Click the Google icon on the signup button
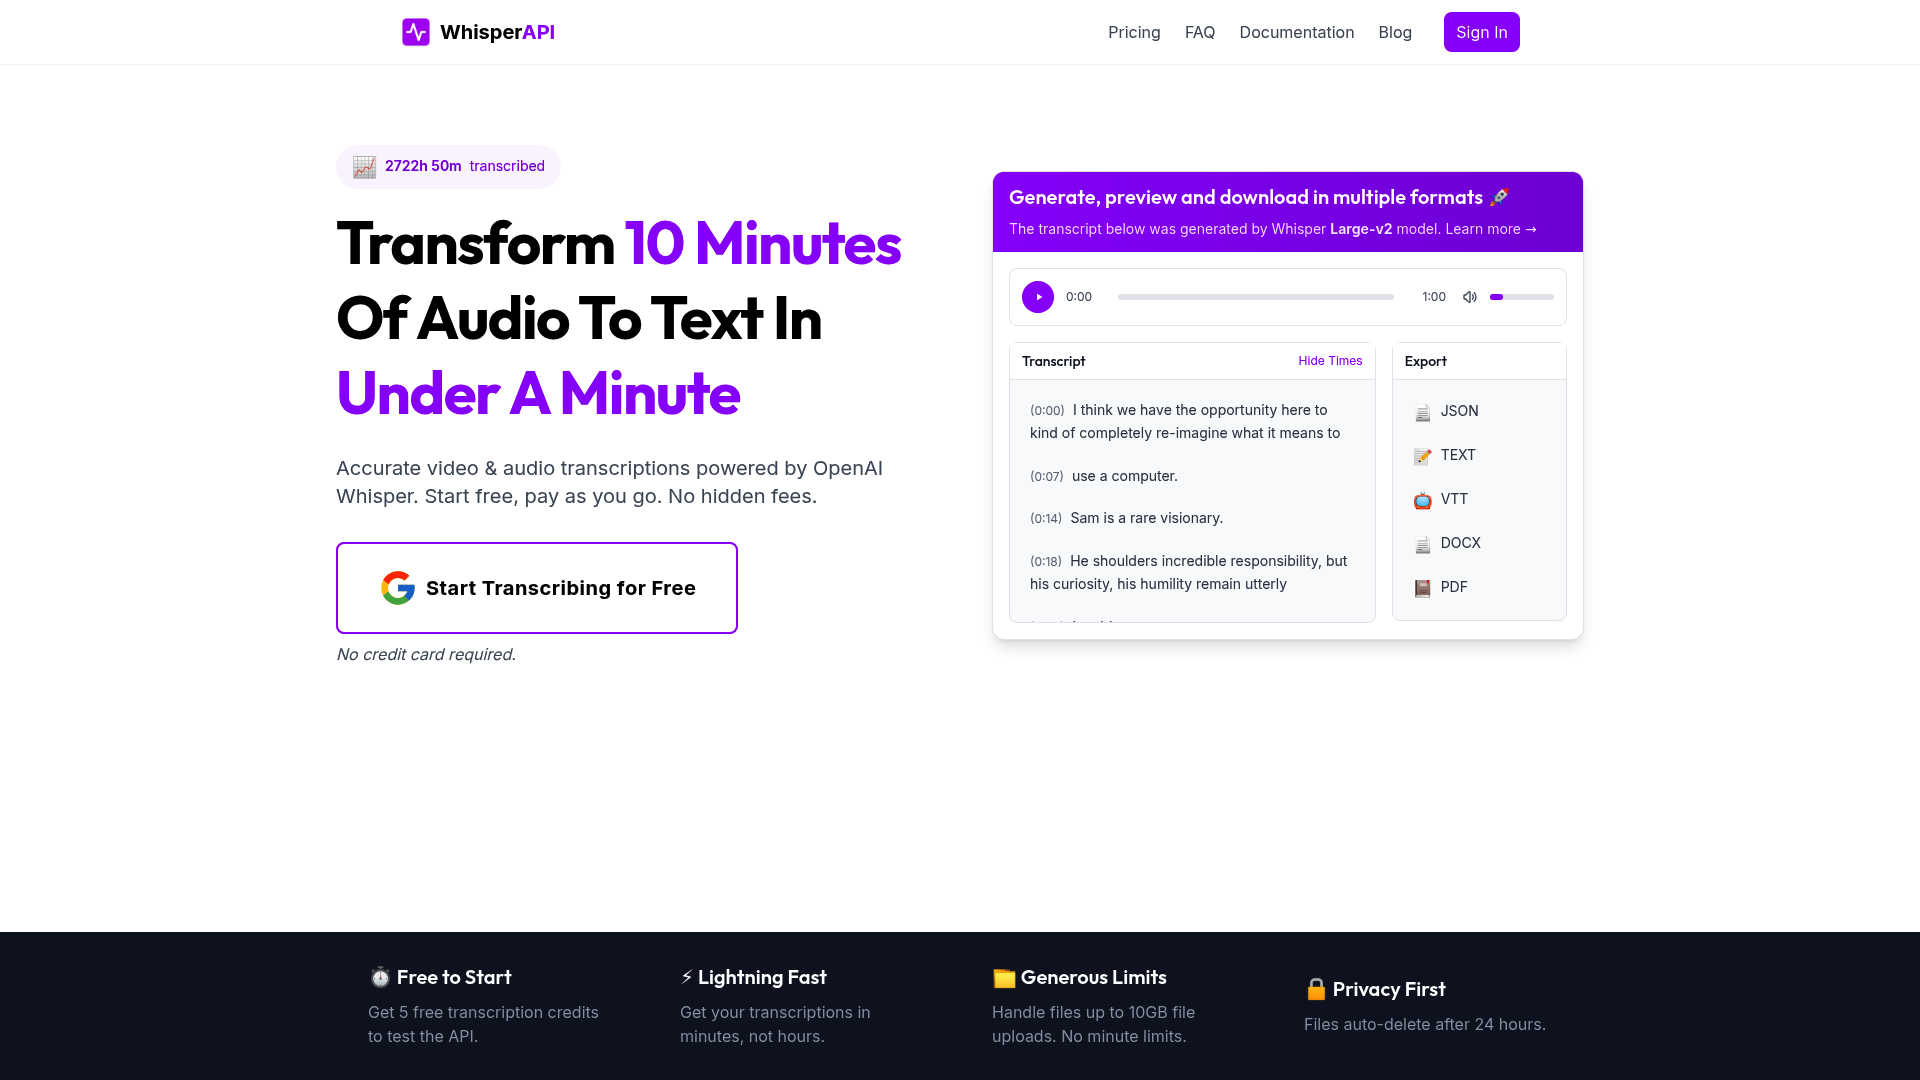The width and height of the screenshot is (1920, 1080). click(397, 588)
